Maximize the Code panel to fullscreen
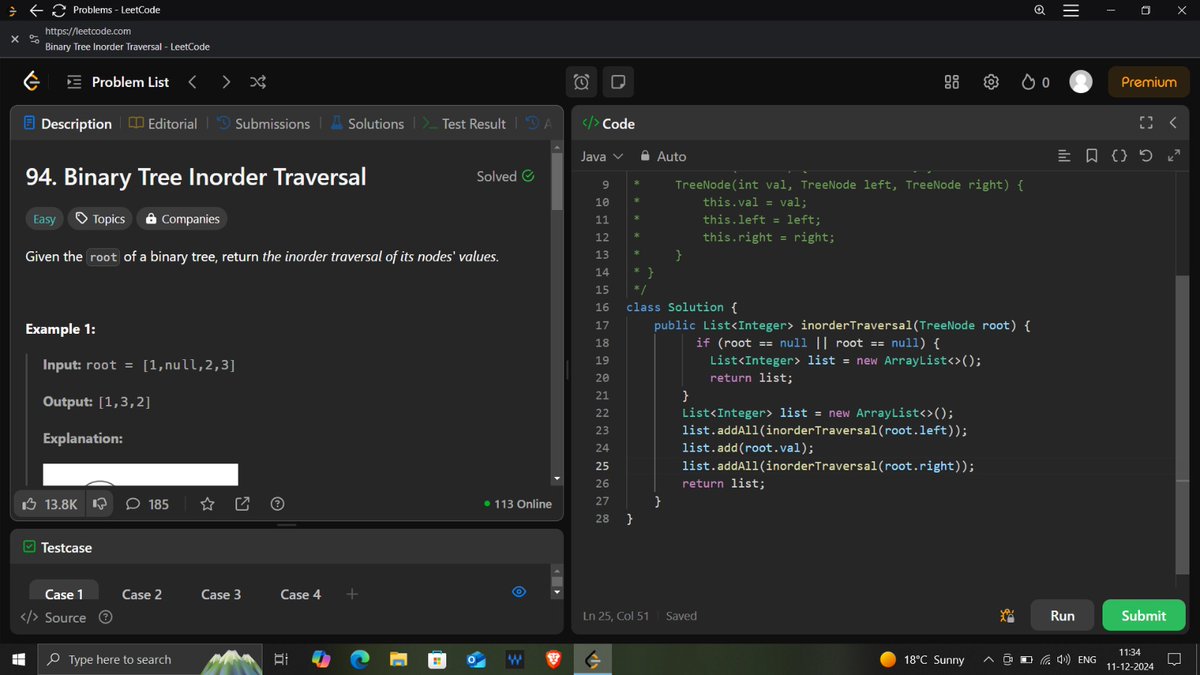The height and width of the screenshot is (675, 1200). [1146, 123]
